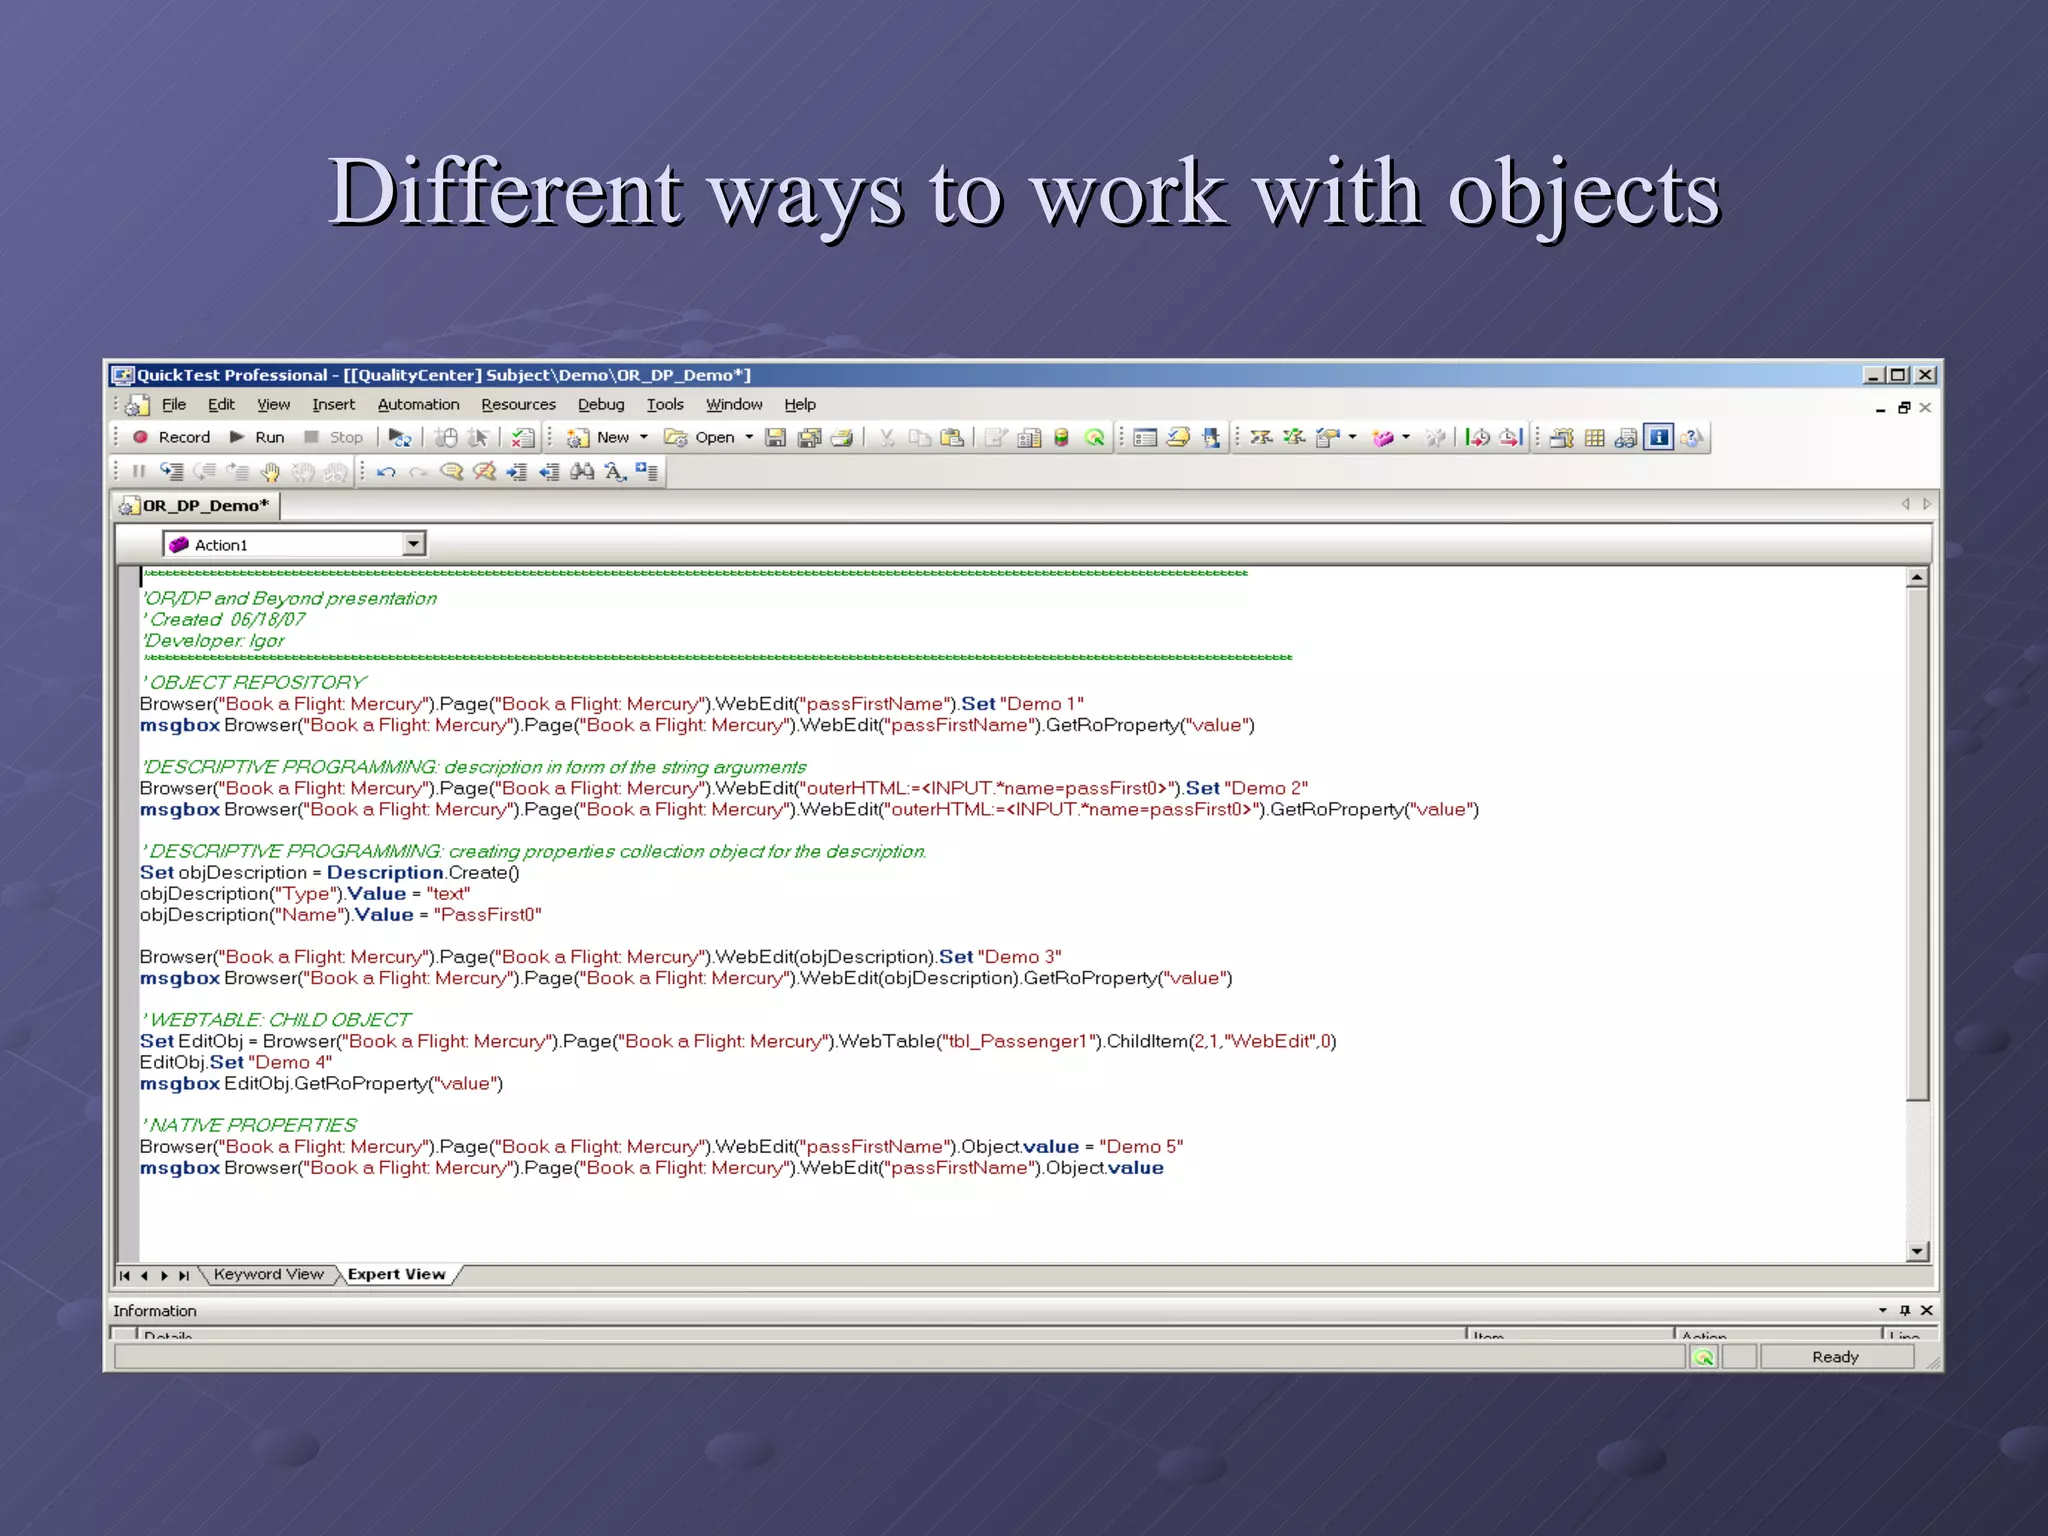Start recording with the Record button
This screenshot has width=2048, height=1536.
[x=171, y=437]
